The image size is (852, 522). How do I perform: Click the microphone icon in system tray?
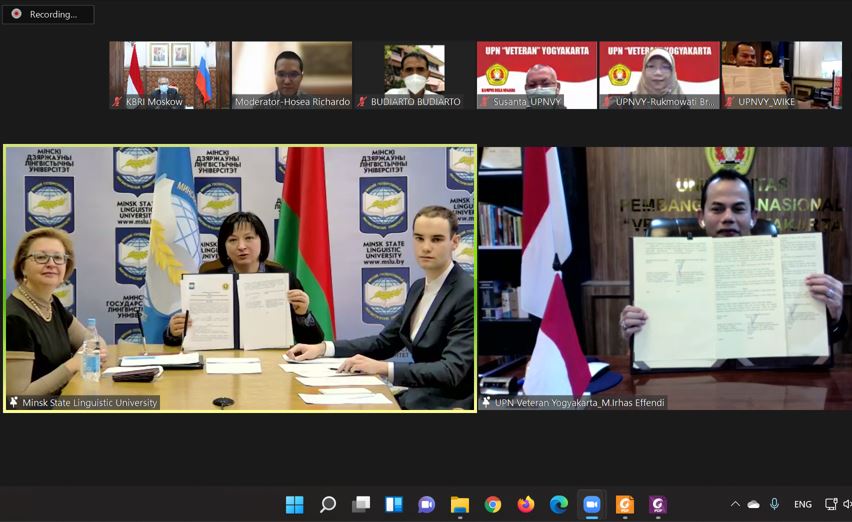point(774,504)
